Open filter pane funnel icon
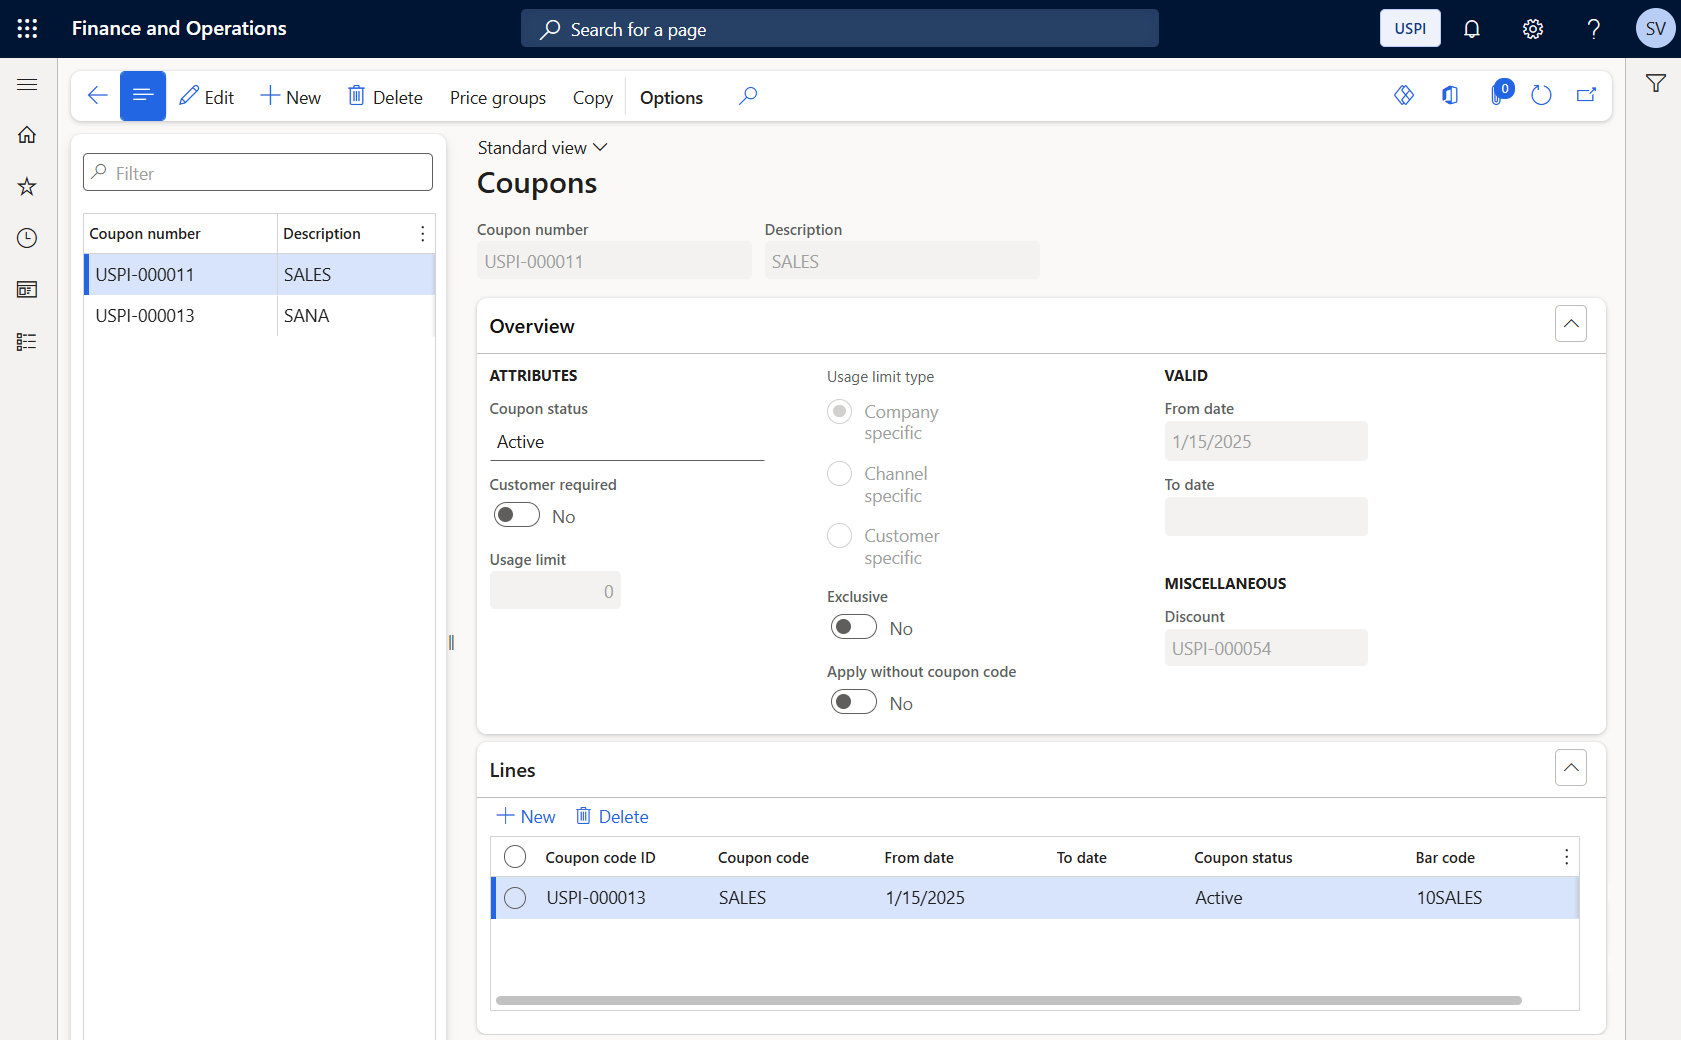The width and height of the screenshot is (1681, 1040). point(1656,84)
